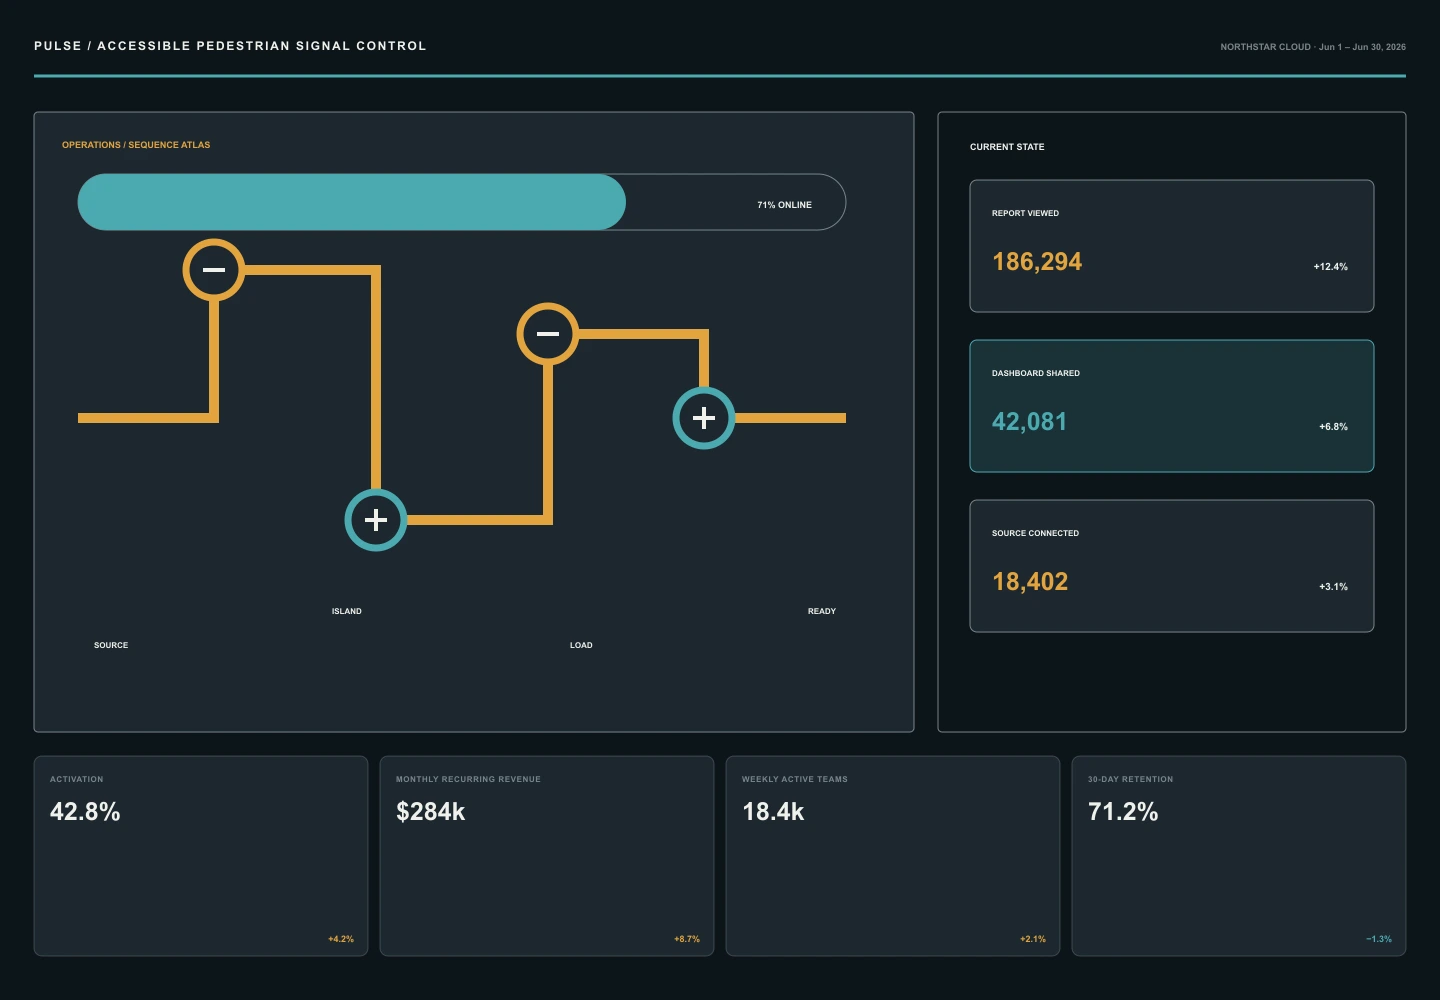Viewport: 1440px width, 1000px height.
Task: Open the 30-Day Retention tile
Action: click(1239, 856)
